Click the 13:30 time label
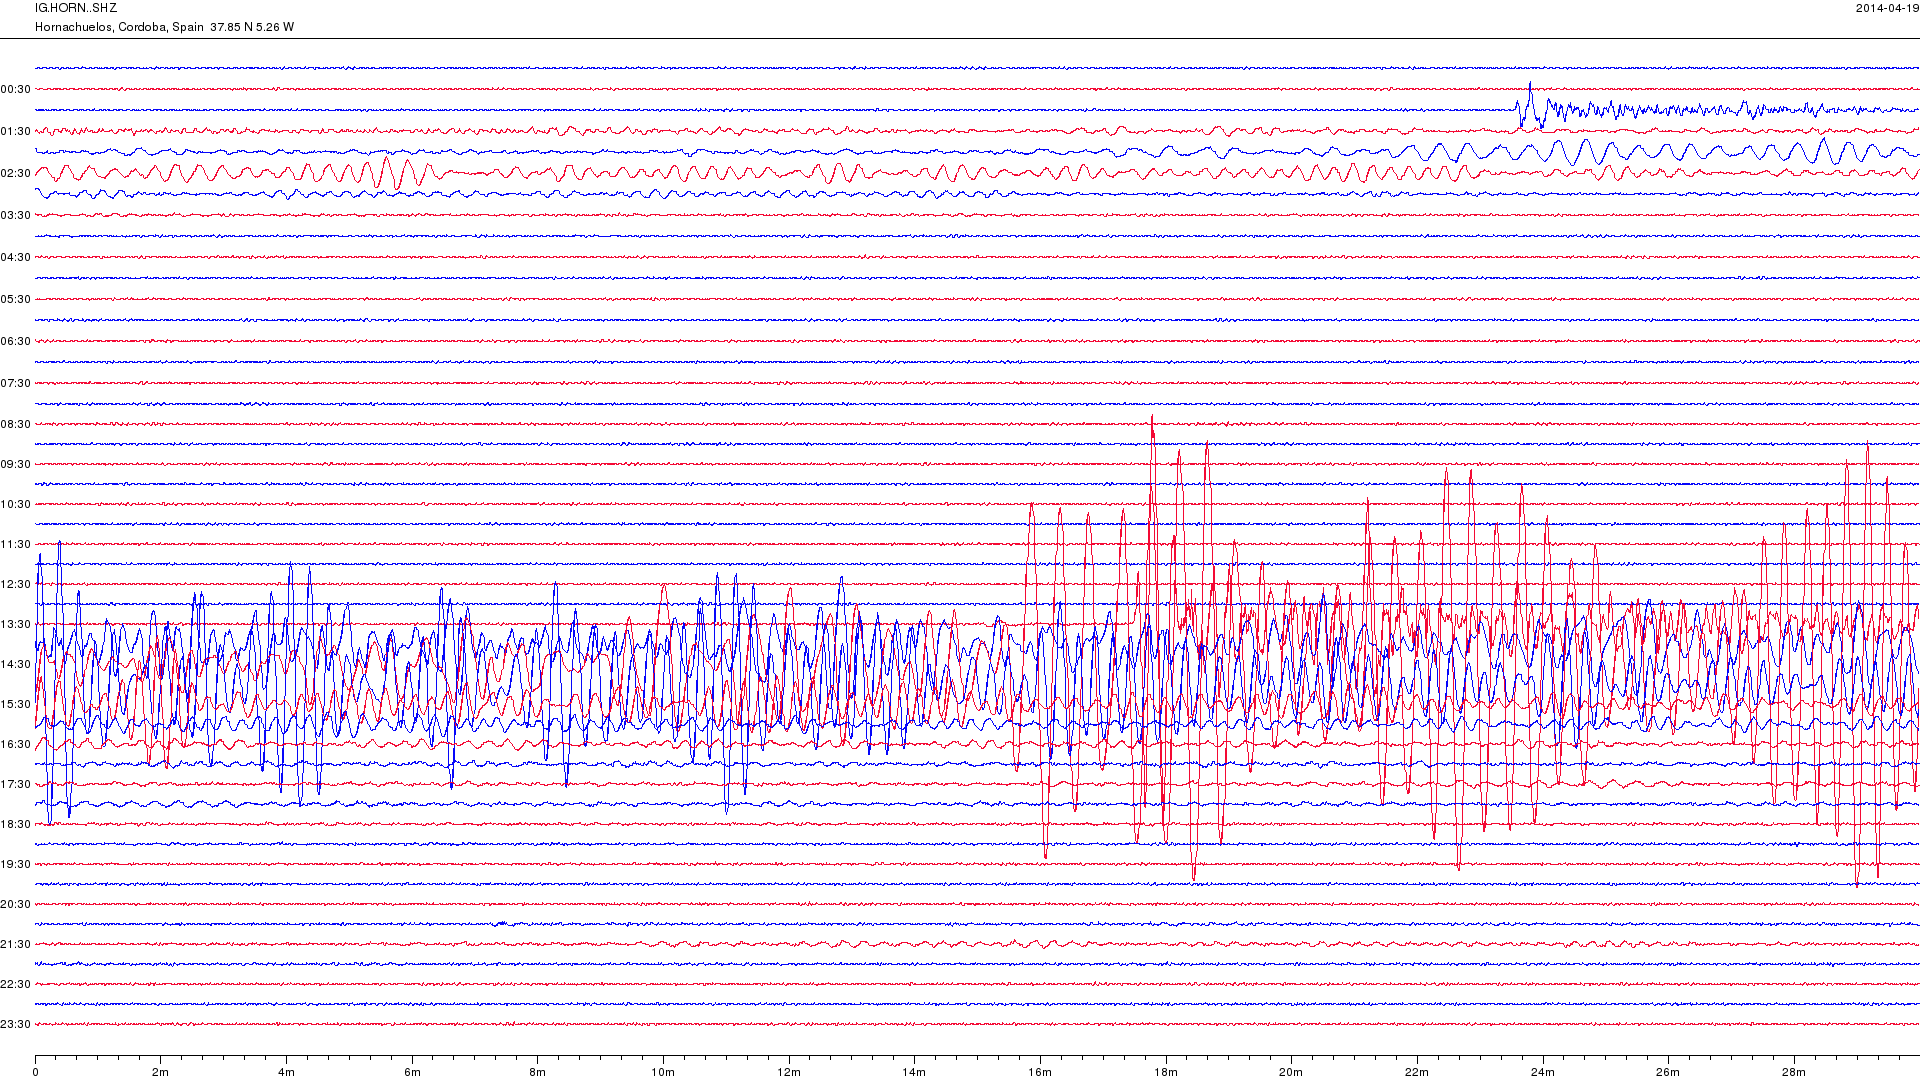 pyautogui.click(x=16, y=624)
